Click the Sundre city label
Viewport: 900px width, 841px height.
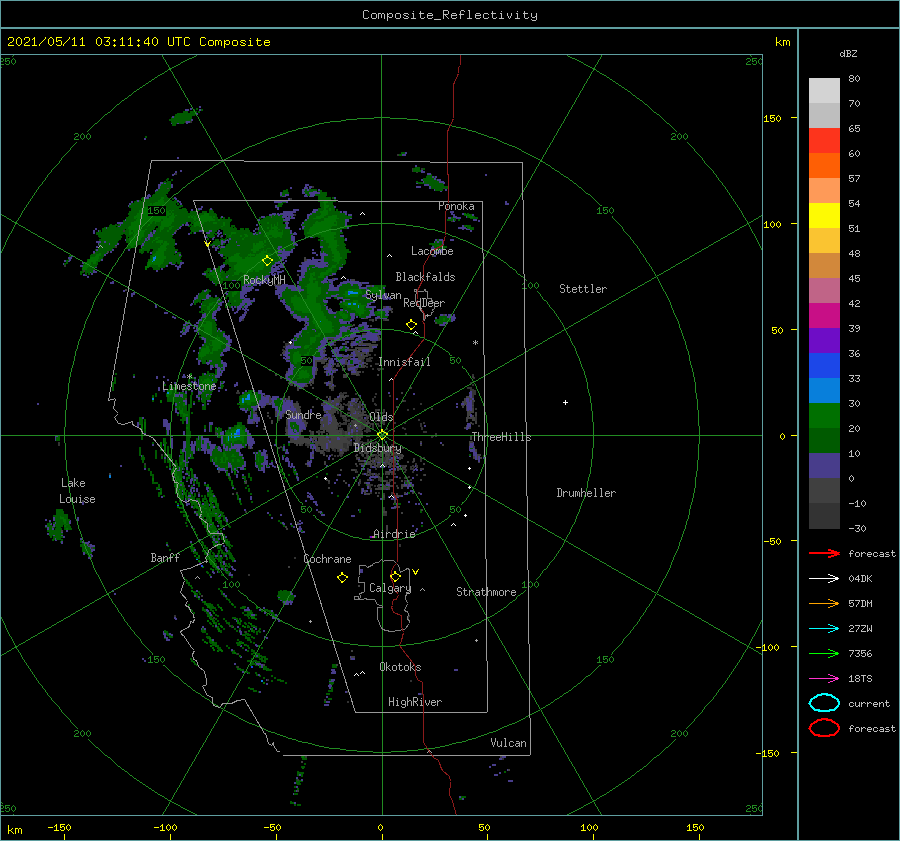coord(303,414)
